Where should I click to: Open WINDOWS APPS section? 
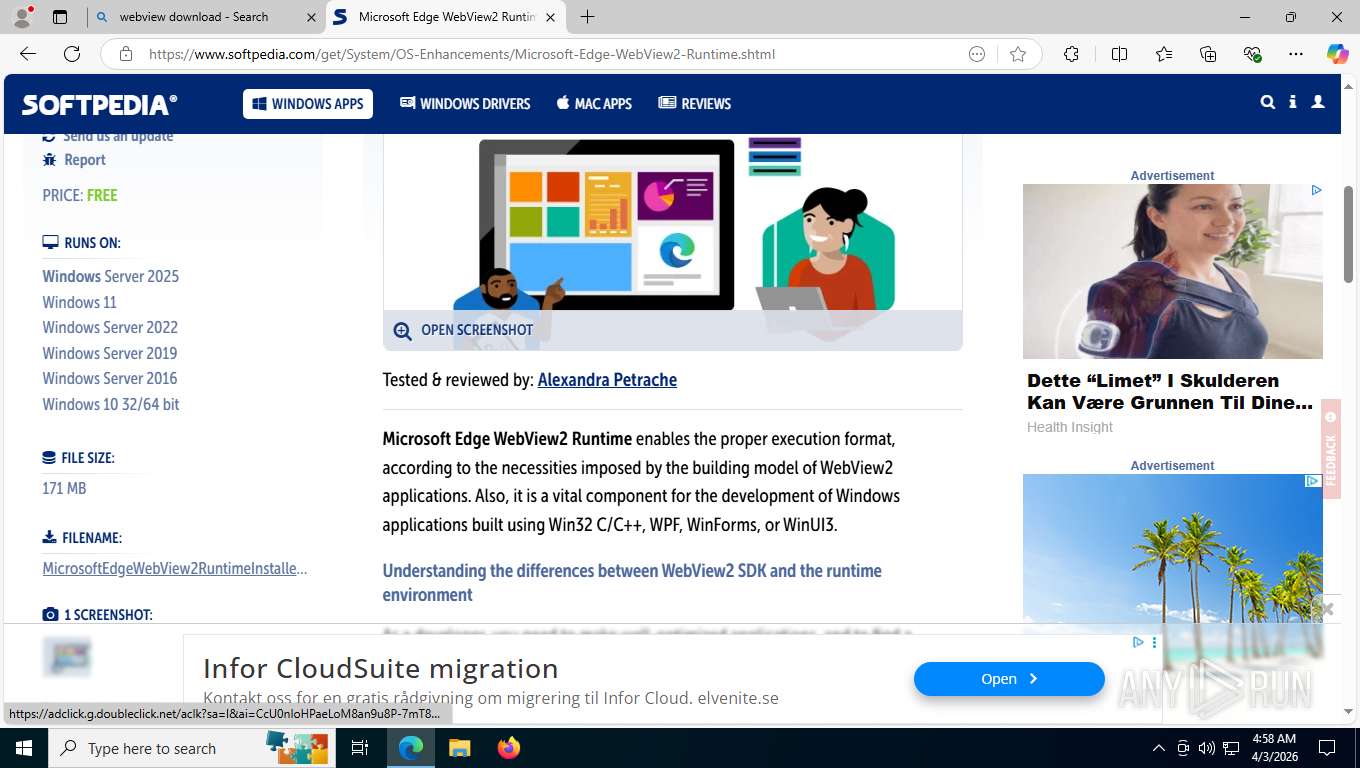308,104
